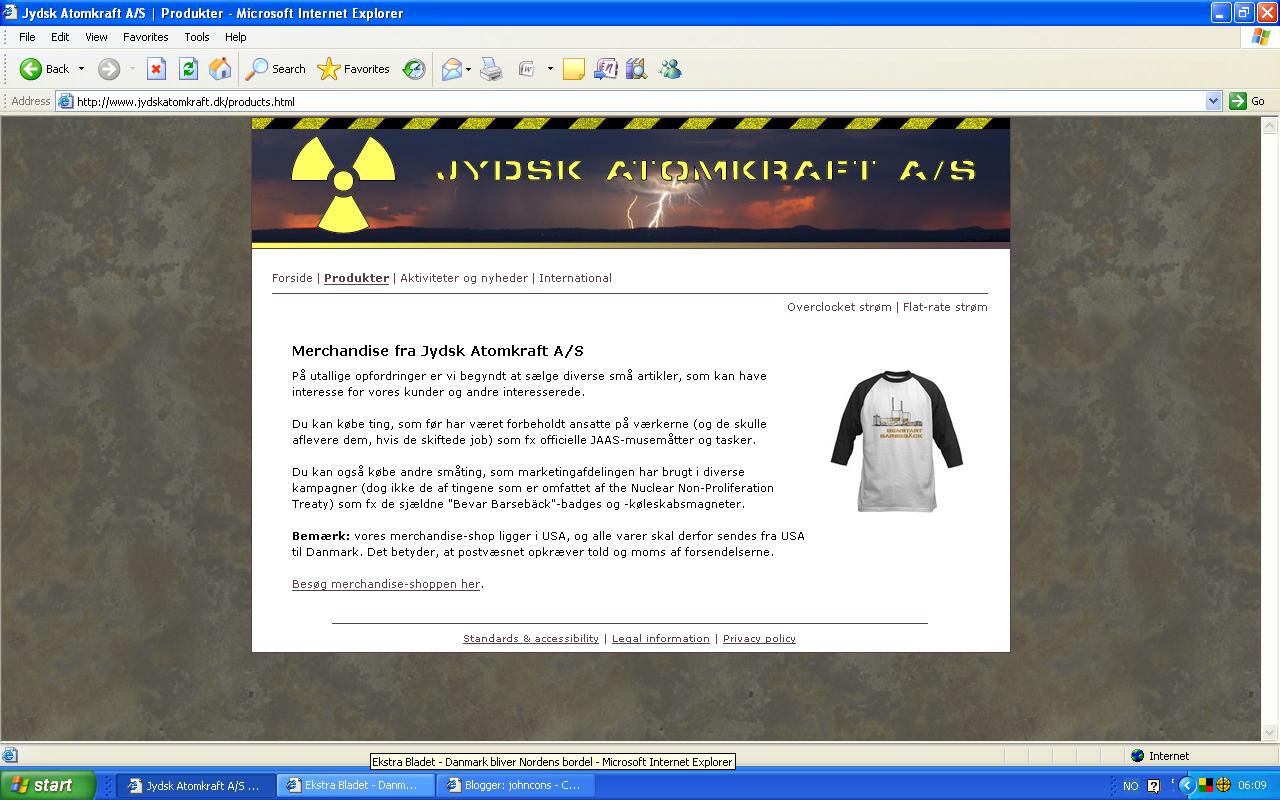This screenshot has height=800, width=1280.
Task: Open the International page link
Action: [575, 278]
